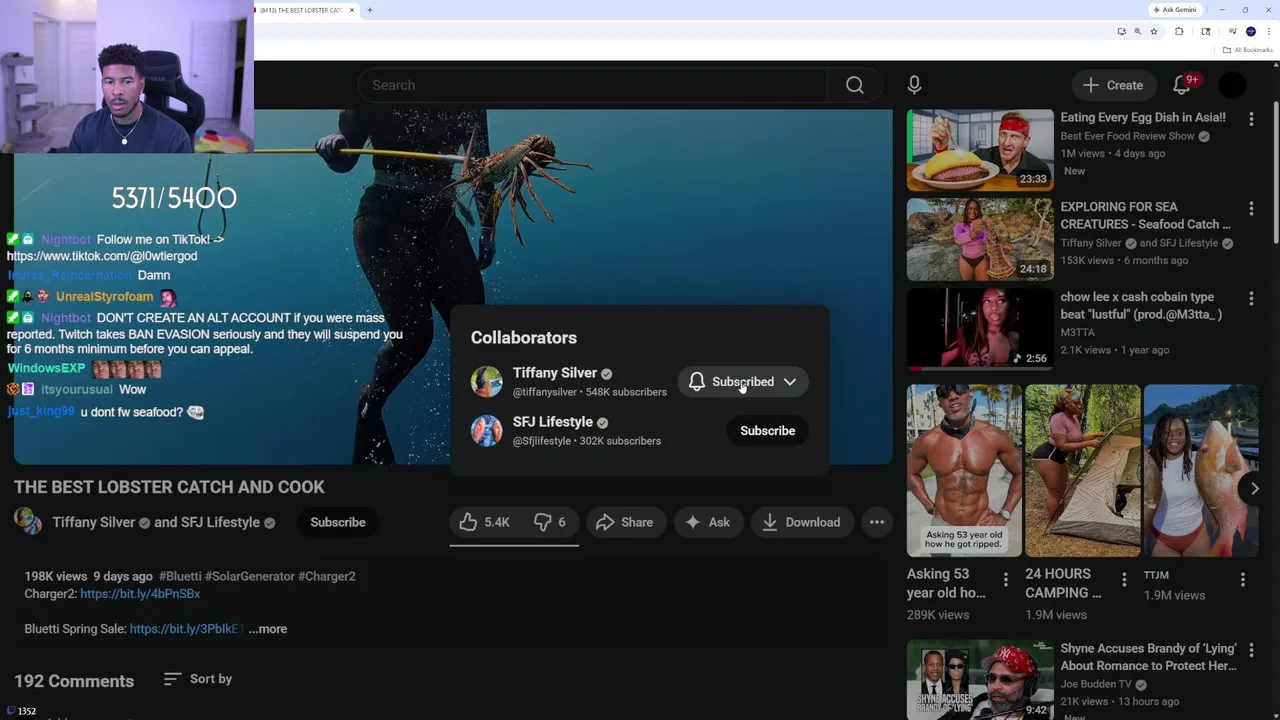Click the YouTube account avatar

pyautogui.click(x=1233, y=85)
